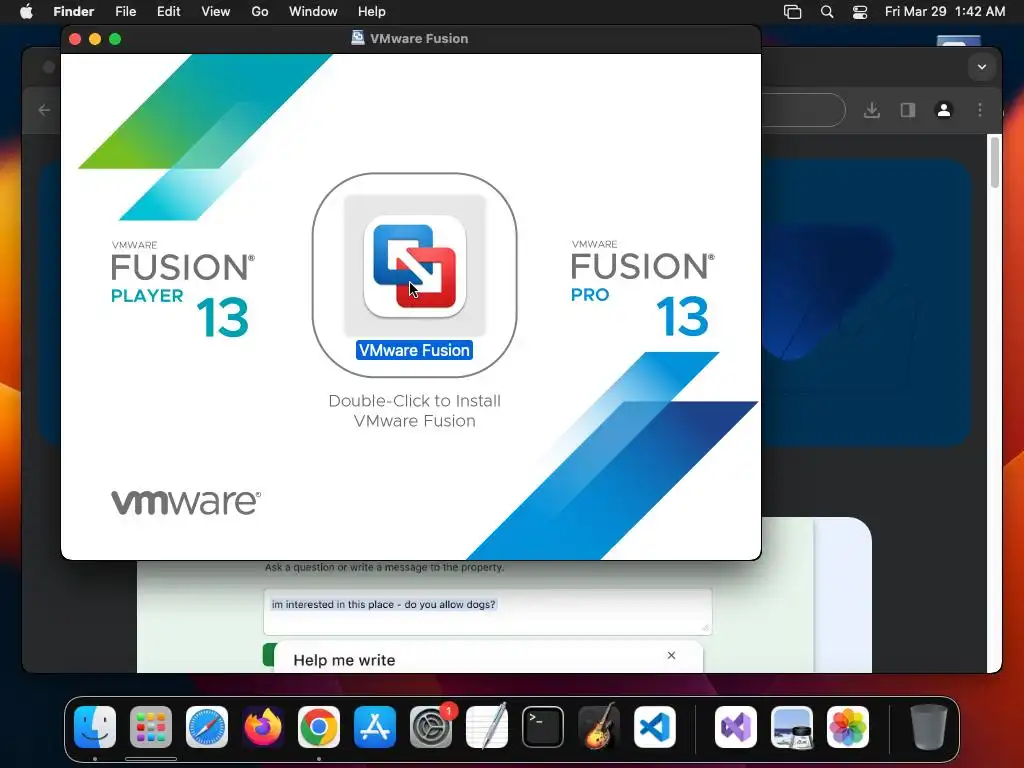This screenshot has height=768, width=1024.
Task: Close the Help me write popup
Action: (x=671, y=655)
